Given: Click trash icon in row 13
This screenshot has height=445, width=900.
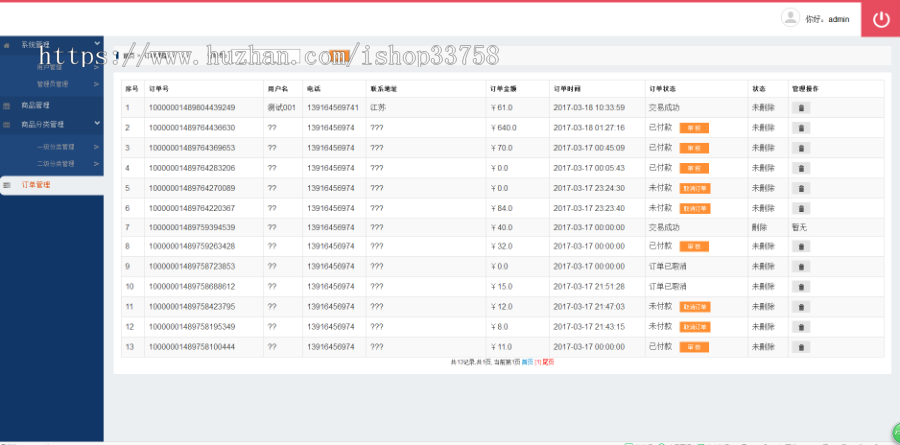Looking at the screenshot, I should coord(801,347).
